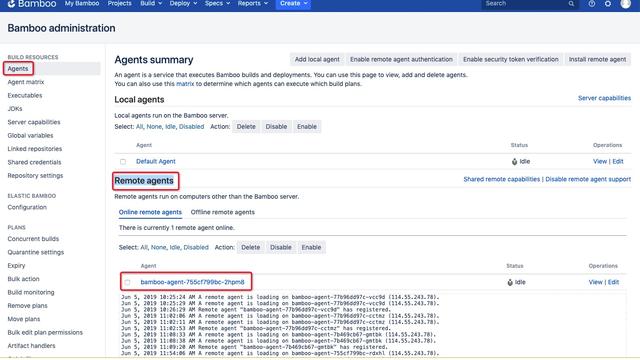Click Delete in remote agents actions
Image resolution: width=640 pixels, height=360 pixels.
pyautogui.click(x=251, y=248)
